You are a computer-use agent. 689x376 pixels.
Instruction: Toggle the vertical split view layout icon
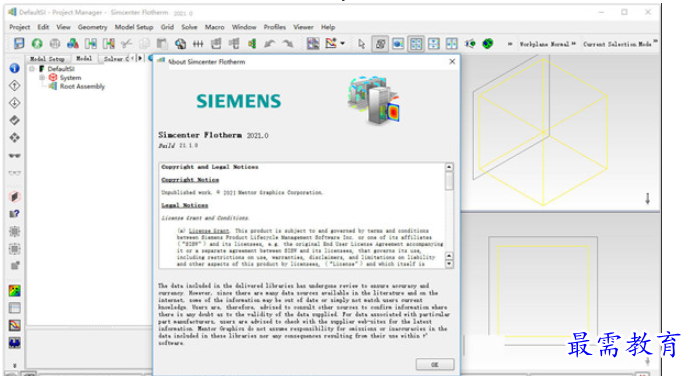click(x=451, y=44)
